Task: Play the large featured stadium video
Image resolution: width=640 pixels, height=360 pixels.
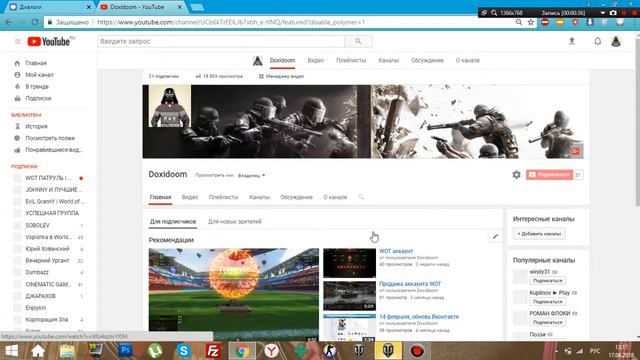Action: [233, 295]
